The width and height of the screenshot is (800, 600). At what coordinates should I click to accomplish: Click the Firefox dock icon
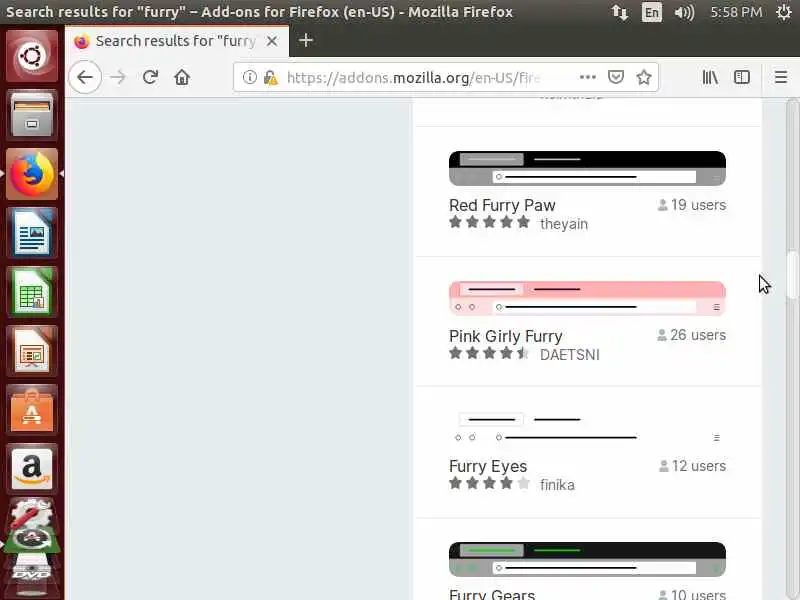[32, 174]
